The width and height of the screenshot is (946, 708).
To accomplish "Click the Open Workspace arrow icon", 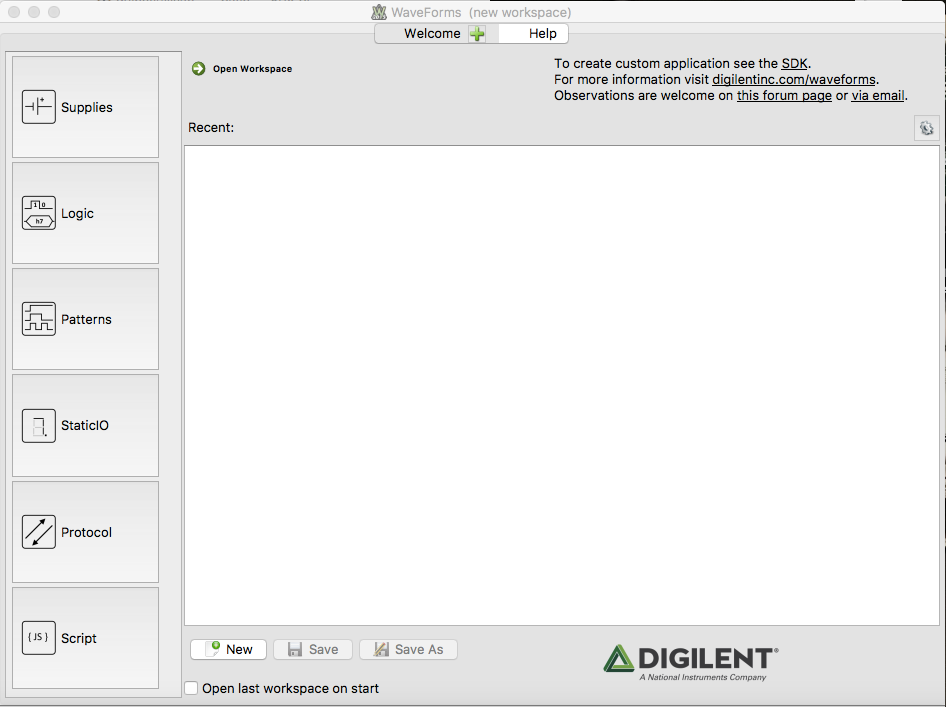I will 198,69.
